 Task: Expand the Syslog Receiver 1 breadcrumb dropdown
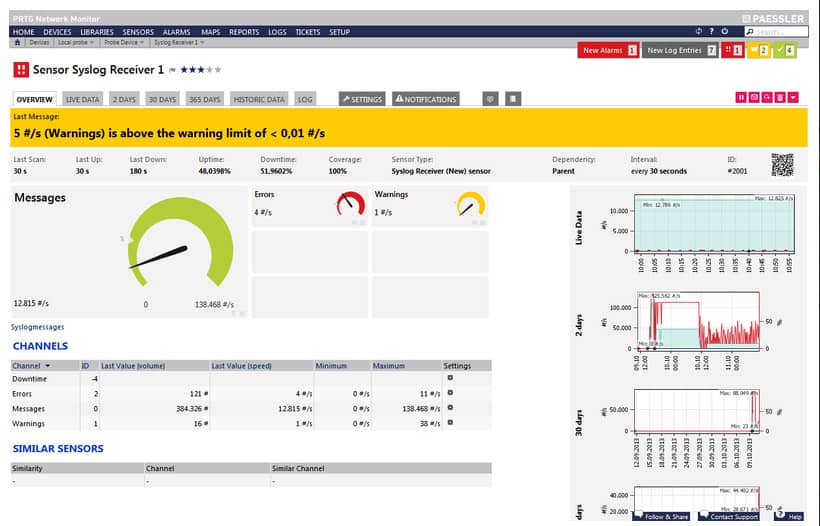(x=202, y=43)
